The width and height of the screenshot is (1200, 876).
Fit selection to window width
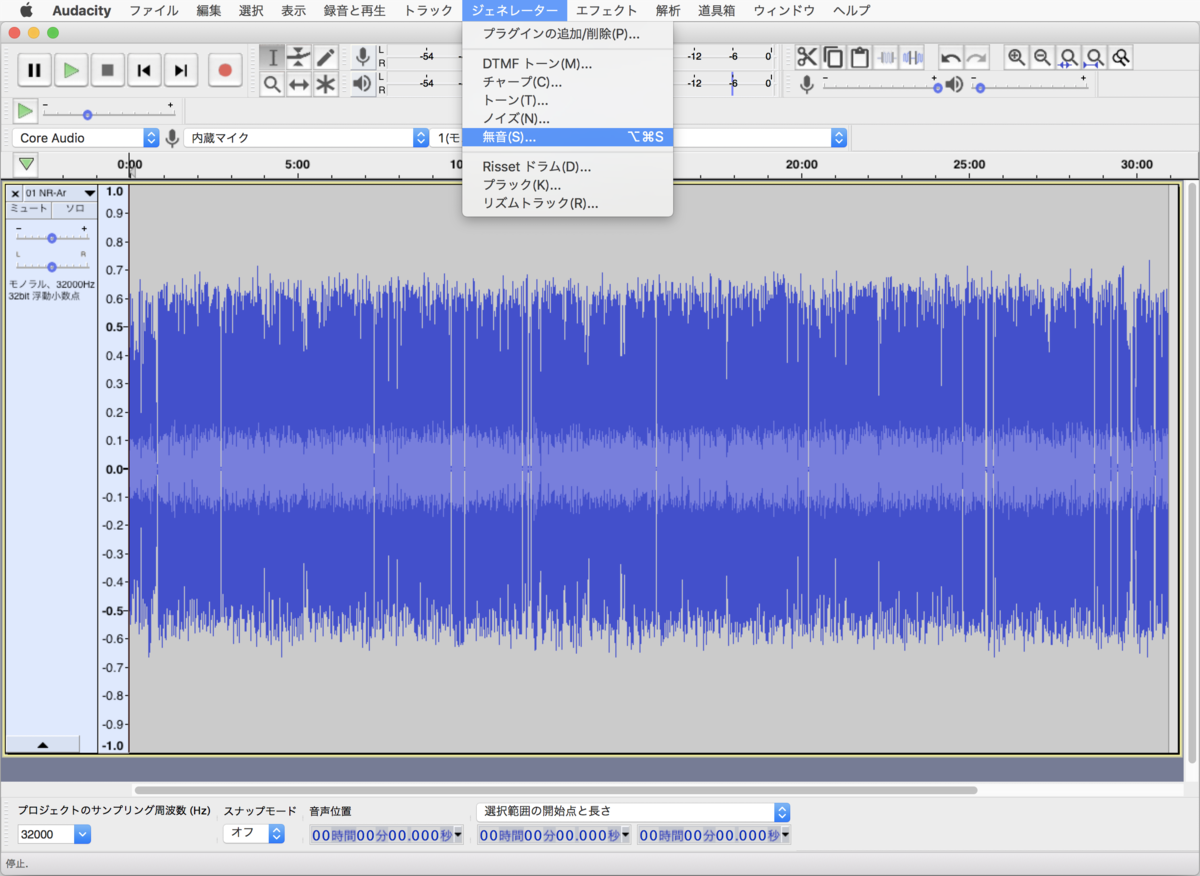click(x=1069, y=58)
